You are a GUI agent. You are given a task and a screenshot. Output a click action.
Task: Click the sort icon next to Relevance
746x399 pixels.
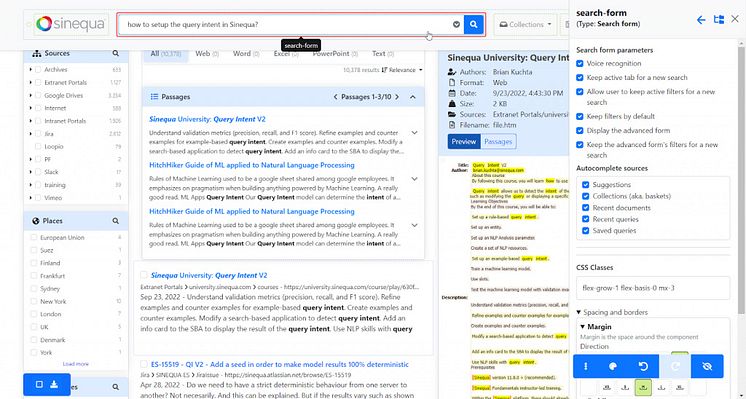coord(384,70)
